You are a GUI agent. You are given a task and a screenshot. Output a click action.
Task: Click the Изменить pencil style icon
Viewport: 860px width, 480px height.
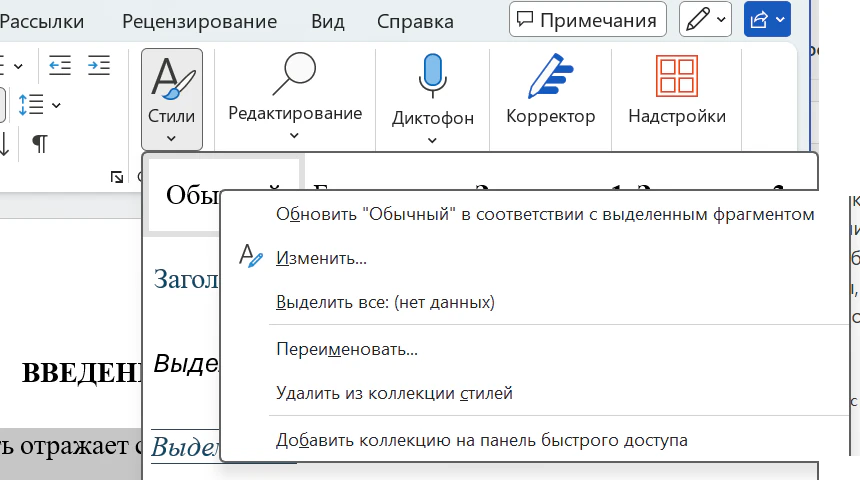[251, 256]
